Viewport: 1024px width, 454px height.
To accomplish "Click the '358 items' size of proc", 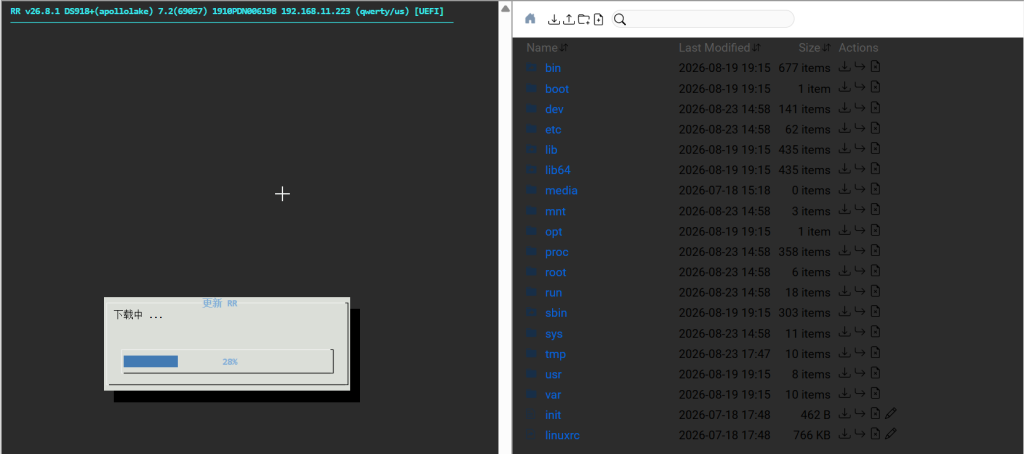I will 804,252.
